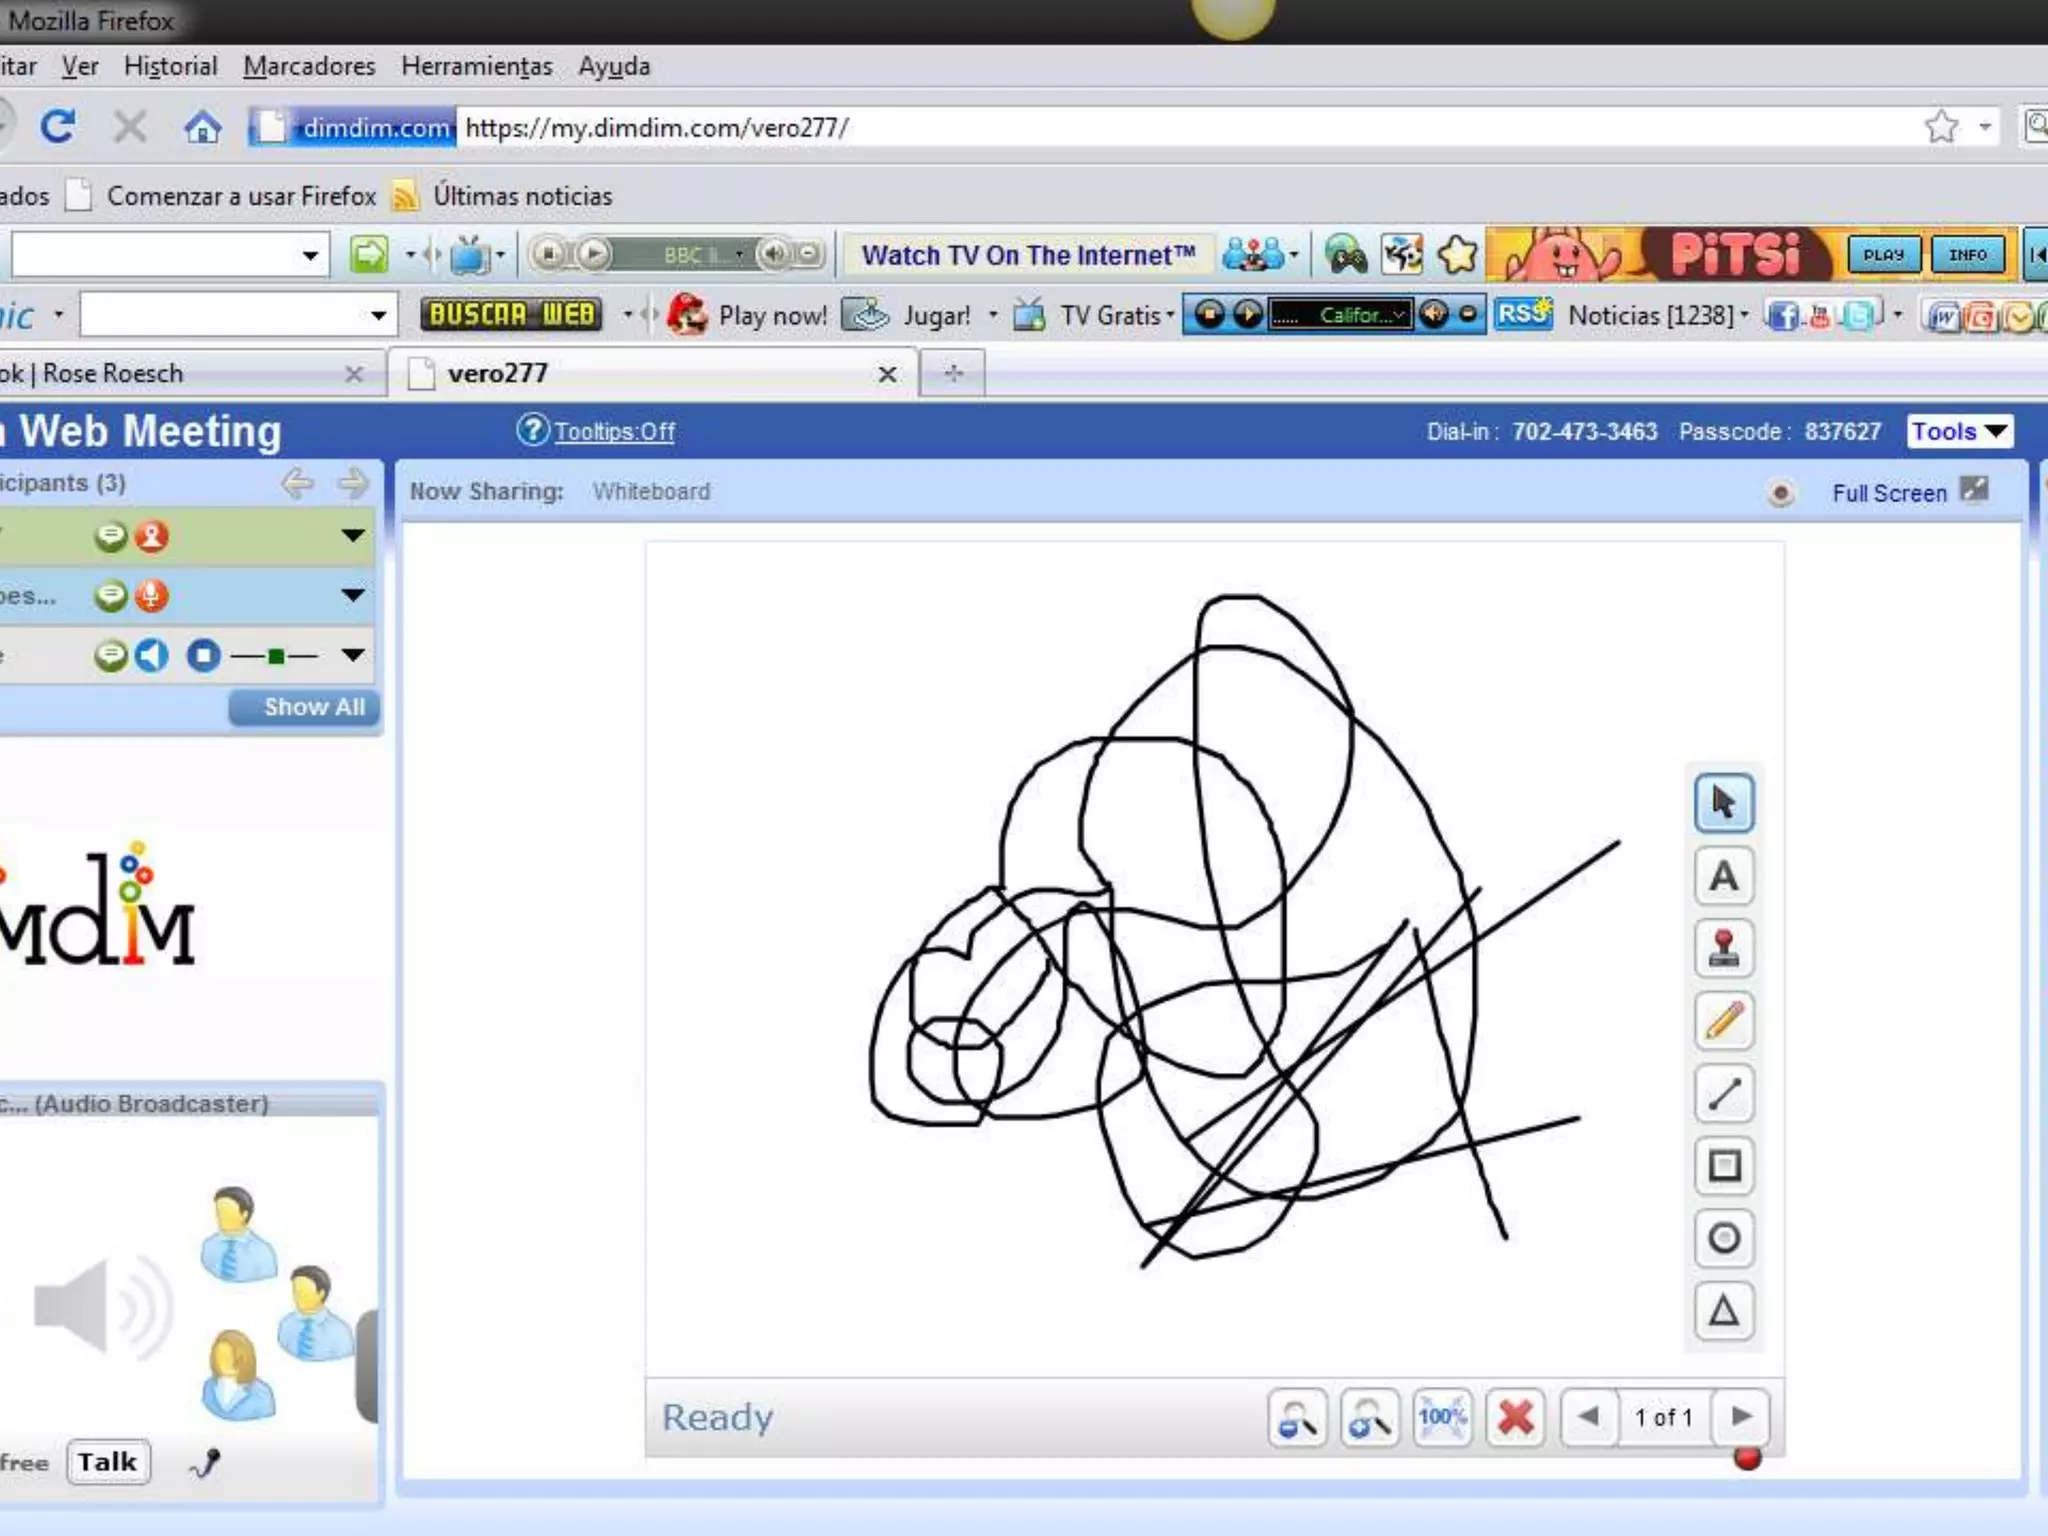Reset whiteboard zoom to 100%
Viewport: 2048px width, 1536px height.
1441,1417
